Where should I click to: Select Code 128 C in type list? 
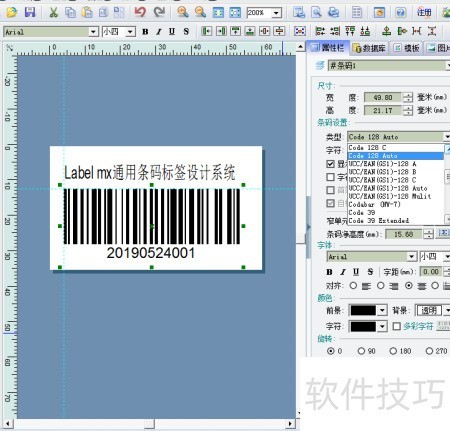(x=395, y=148)
